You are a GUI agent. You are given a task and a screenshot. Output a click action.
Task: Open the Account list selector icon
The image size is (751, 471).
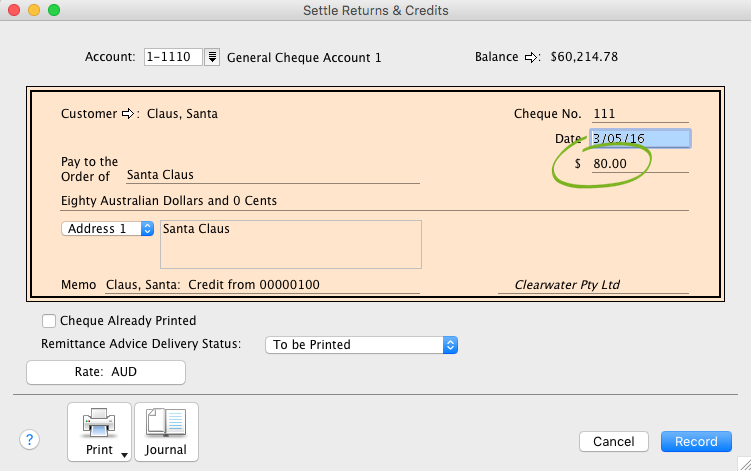pos(212,57)
